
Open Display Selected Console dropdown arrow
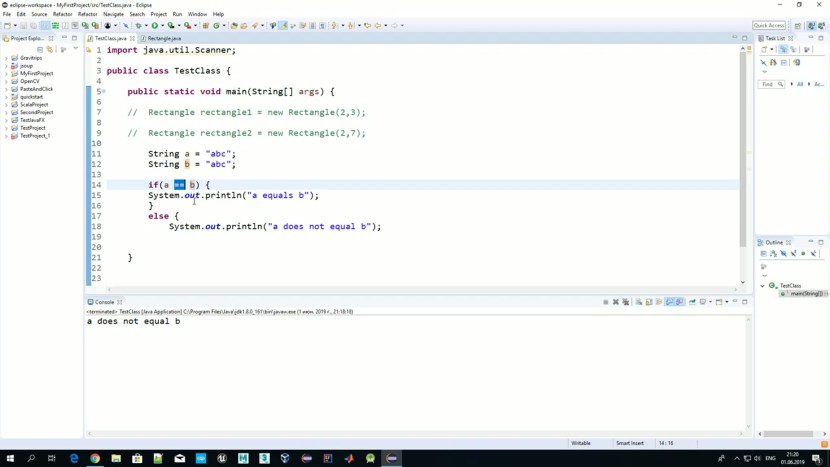[x=710, y=302]
